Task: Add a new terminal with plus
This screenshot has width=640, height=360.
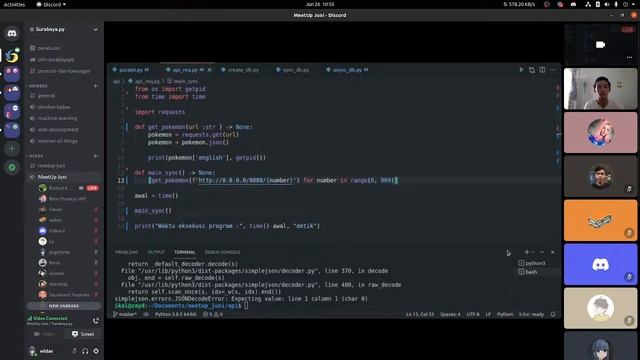Action: [x=526, y=252]
